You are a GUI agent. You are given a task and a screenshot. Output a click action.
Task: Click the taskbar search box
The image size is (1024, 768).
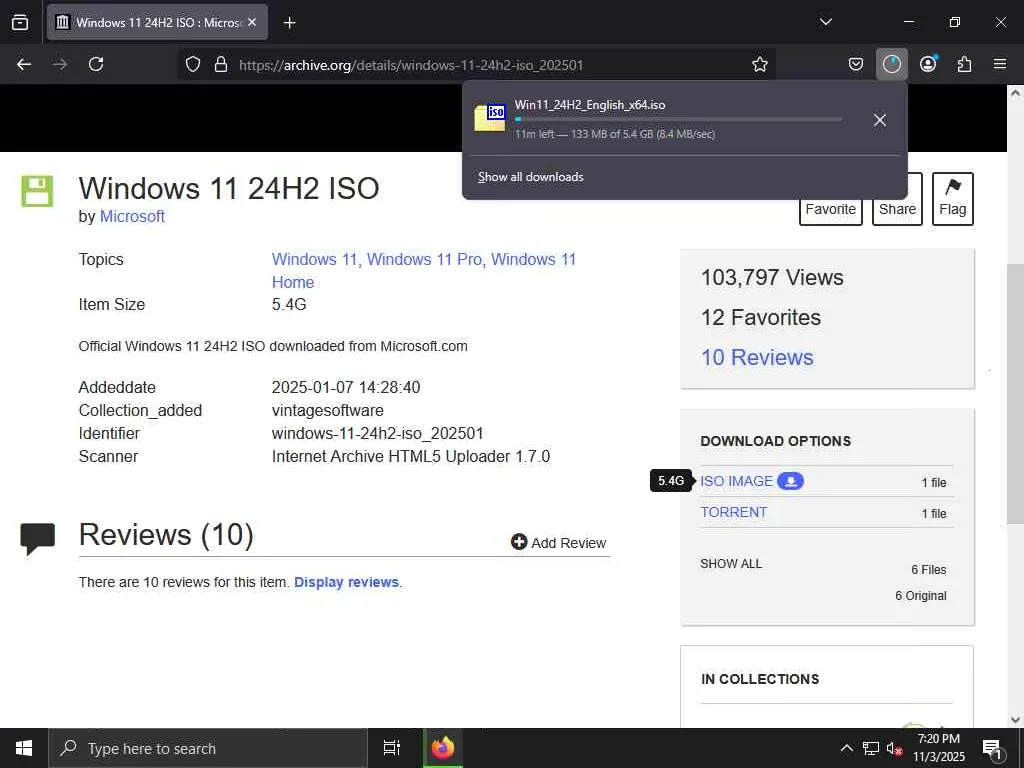pos(208,748)
